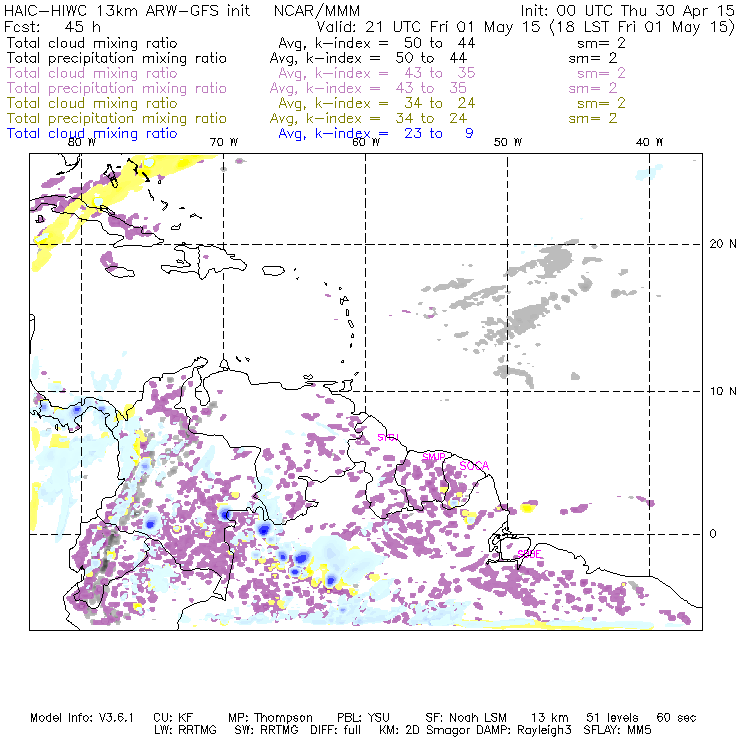Click the magenta 'SOCA' station label
740x740 pixels.
474,466
